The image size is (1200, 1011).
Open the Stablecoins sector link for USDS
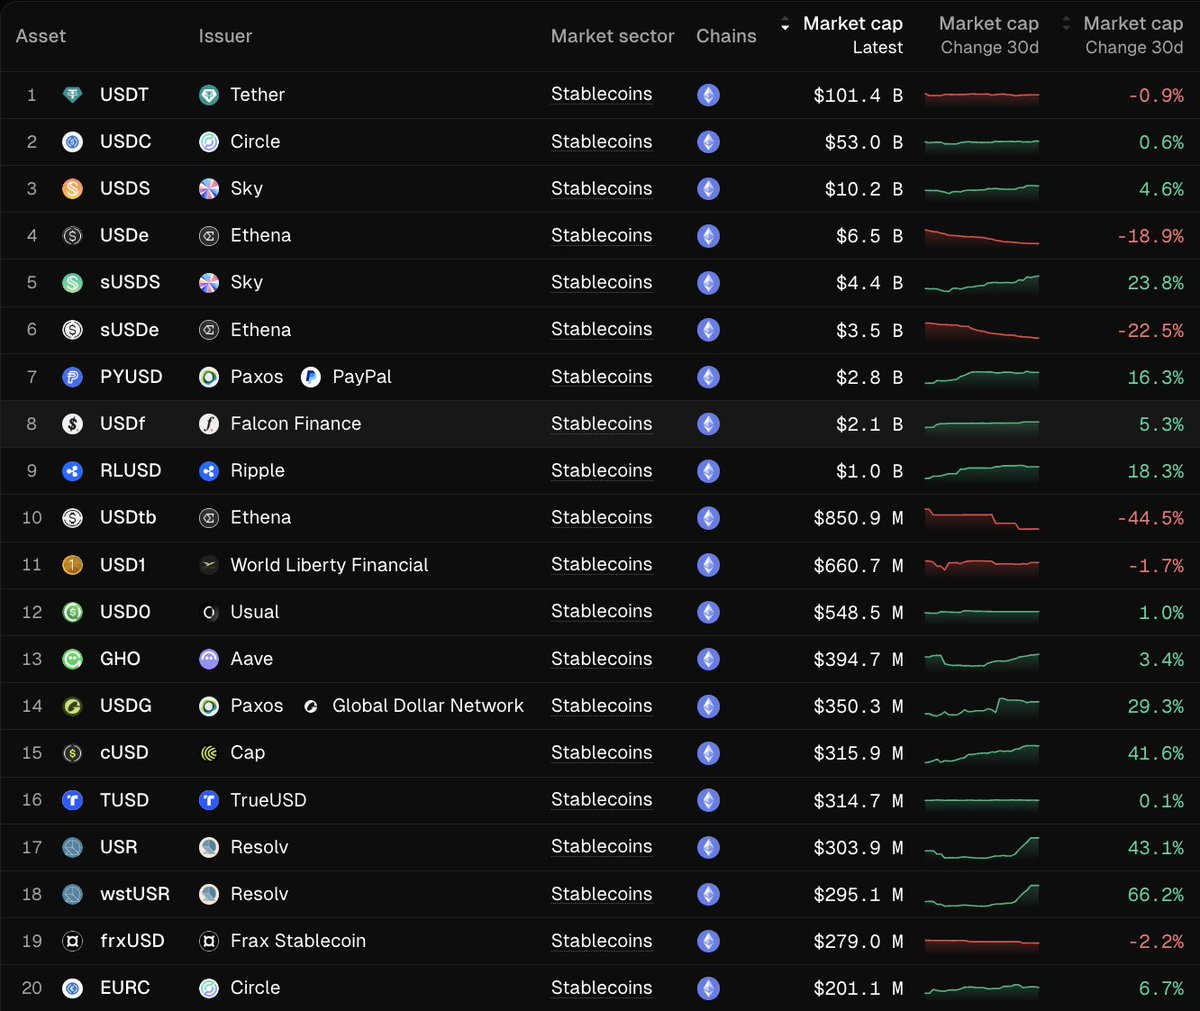[x=601, y=189]
